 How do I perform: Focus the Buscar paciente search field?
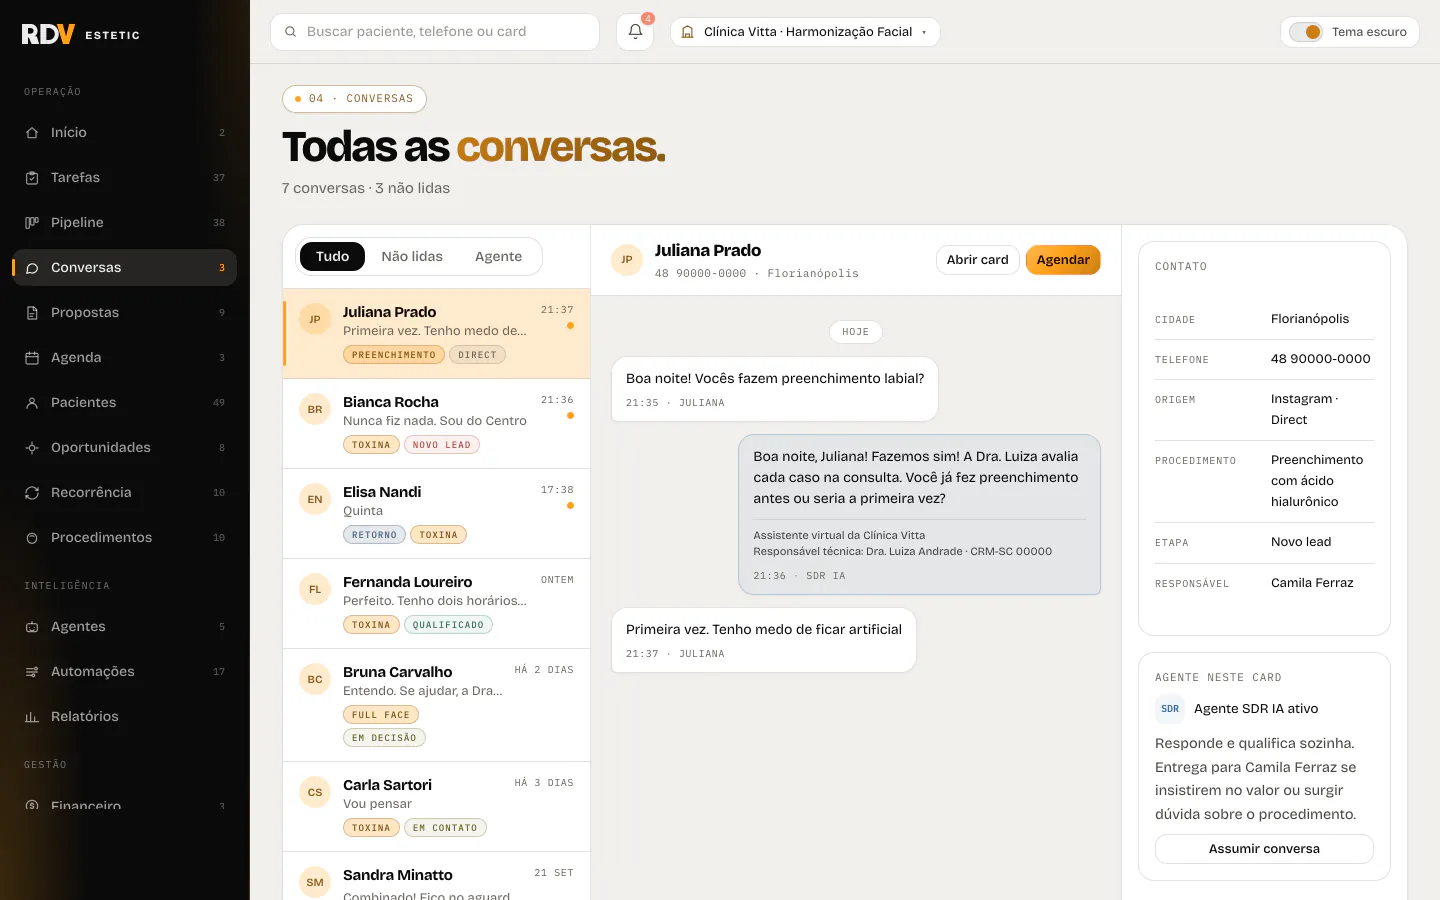tap(435, 32)
